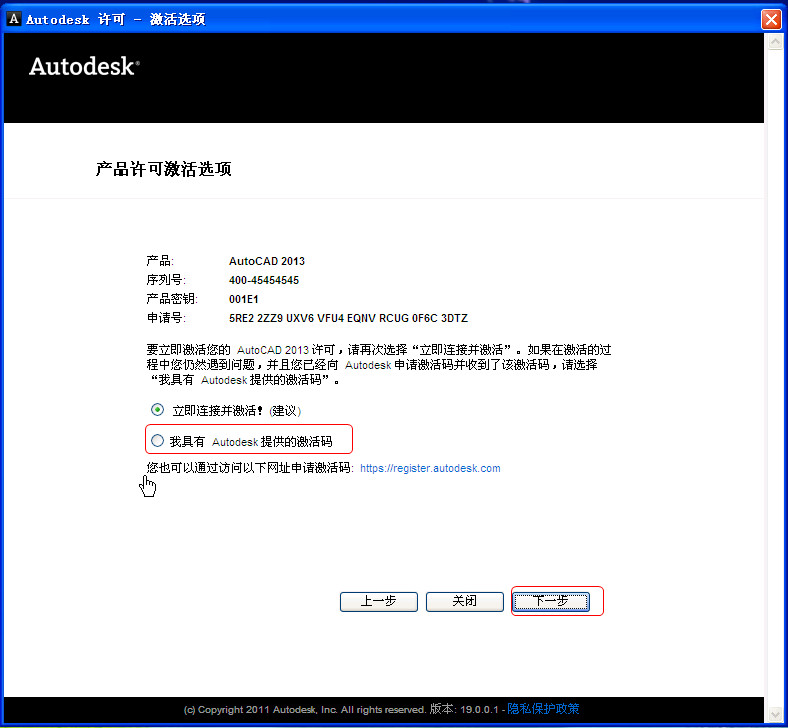The image size is (788, 728).
Task: Click the 申请号 label
Action: pos(166,318)
